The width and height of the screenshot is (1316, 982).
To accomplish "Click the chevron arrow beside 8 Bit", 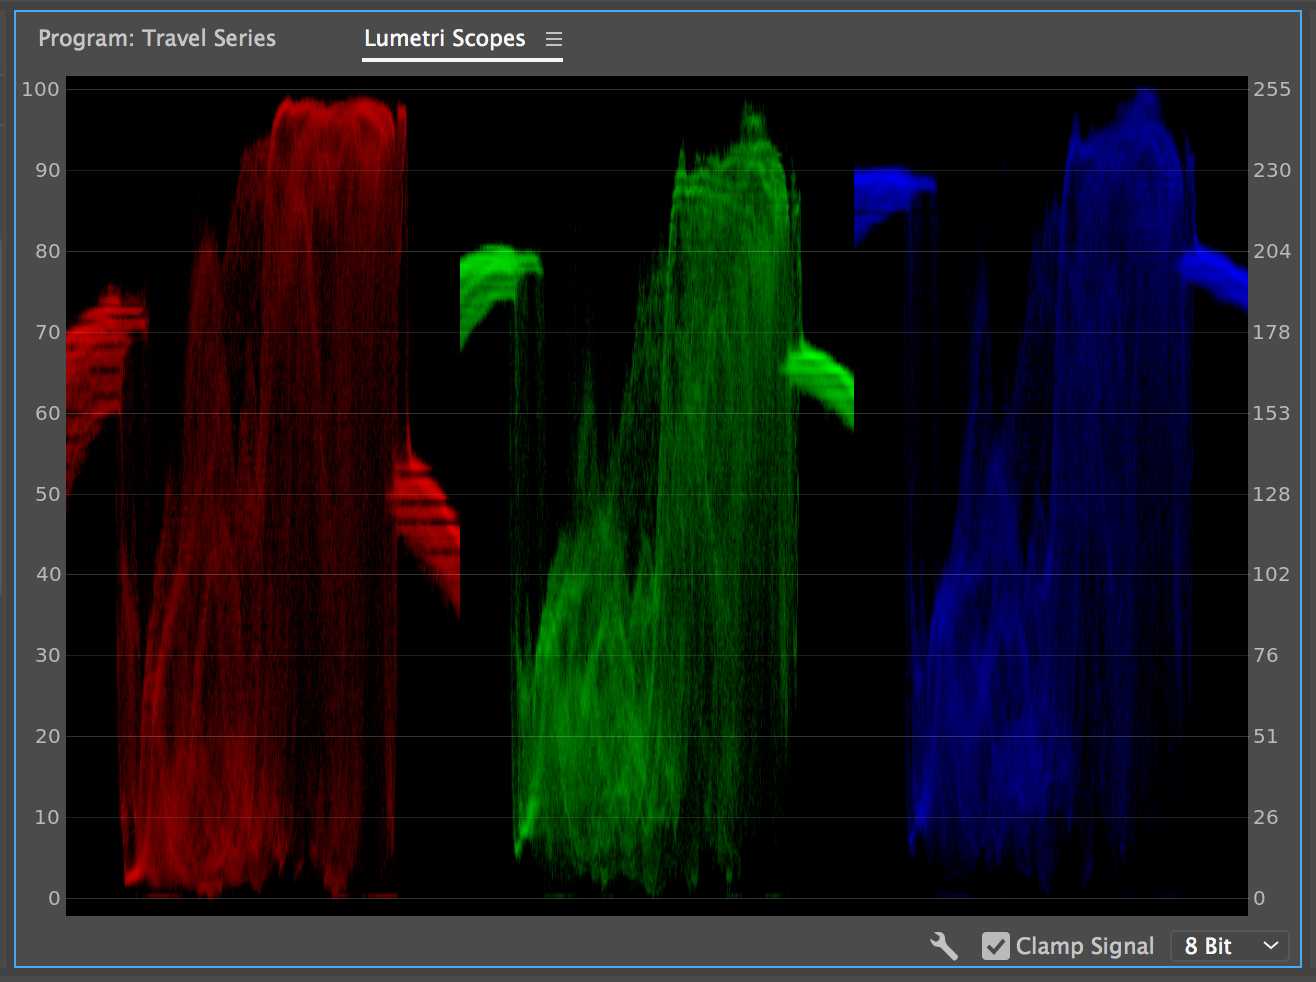I will click(x=1270, y=946).
